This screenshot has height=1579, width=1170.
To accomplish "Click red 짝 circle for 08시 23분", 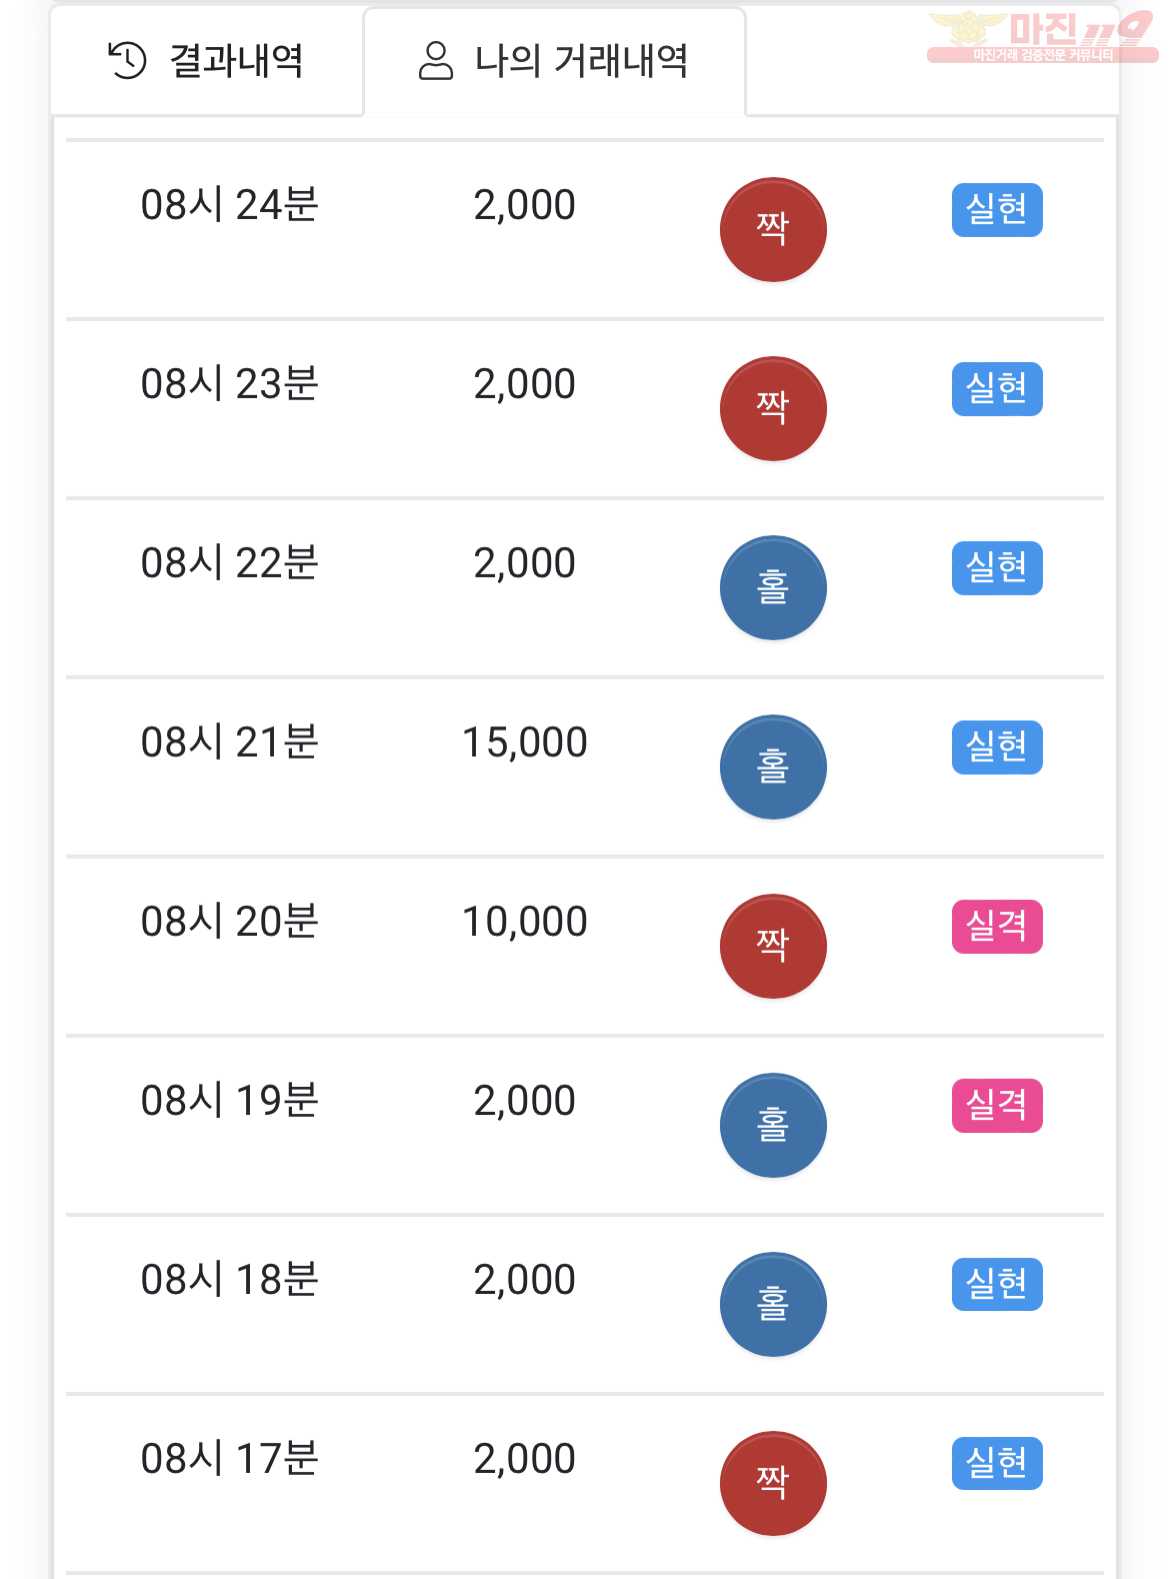I will [x=773, y=409].
